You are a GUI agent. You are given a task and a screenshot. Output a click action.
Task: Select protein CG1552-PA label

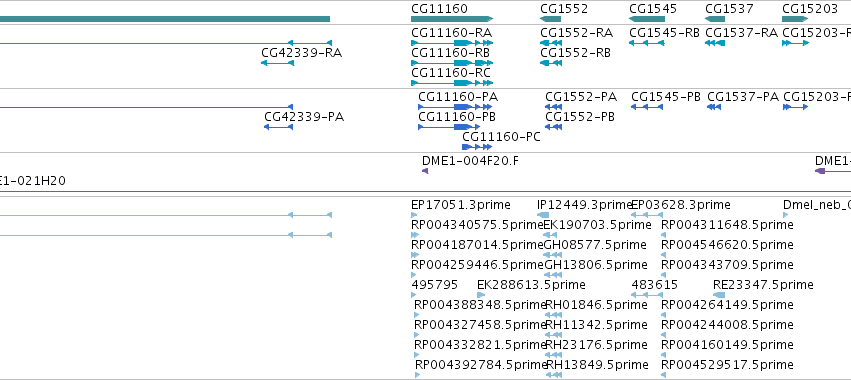(x=581, y=97)
